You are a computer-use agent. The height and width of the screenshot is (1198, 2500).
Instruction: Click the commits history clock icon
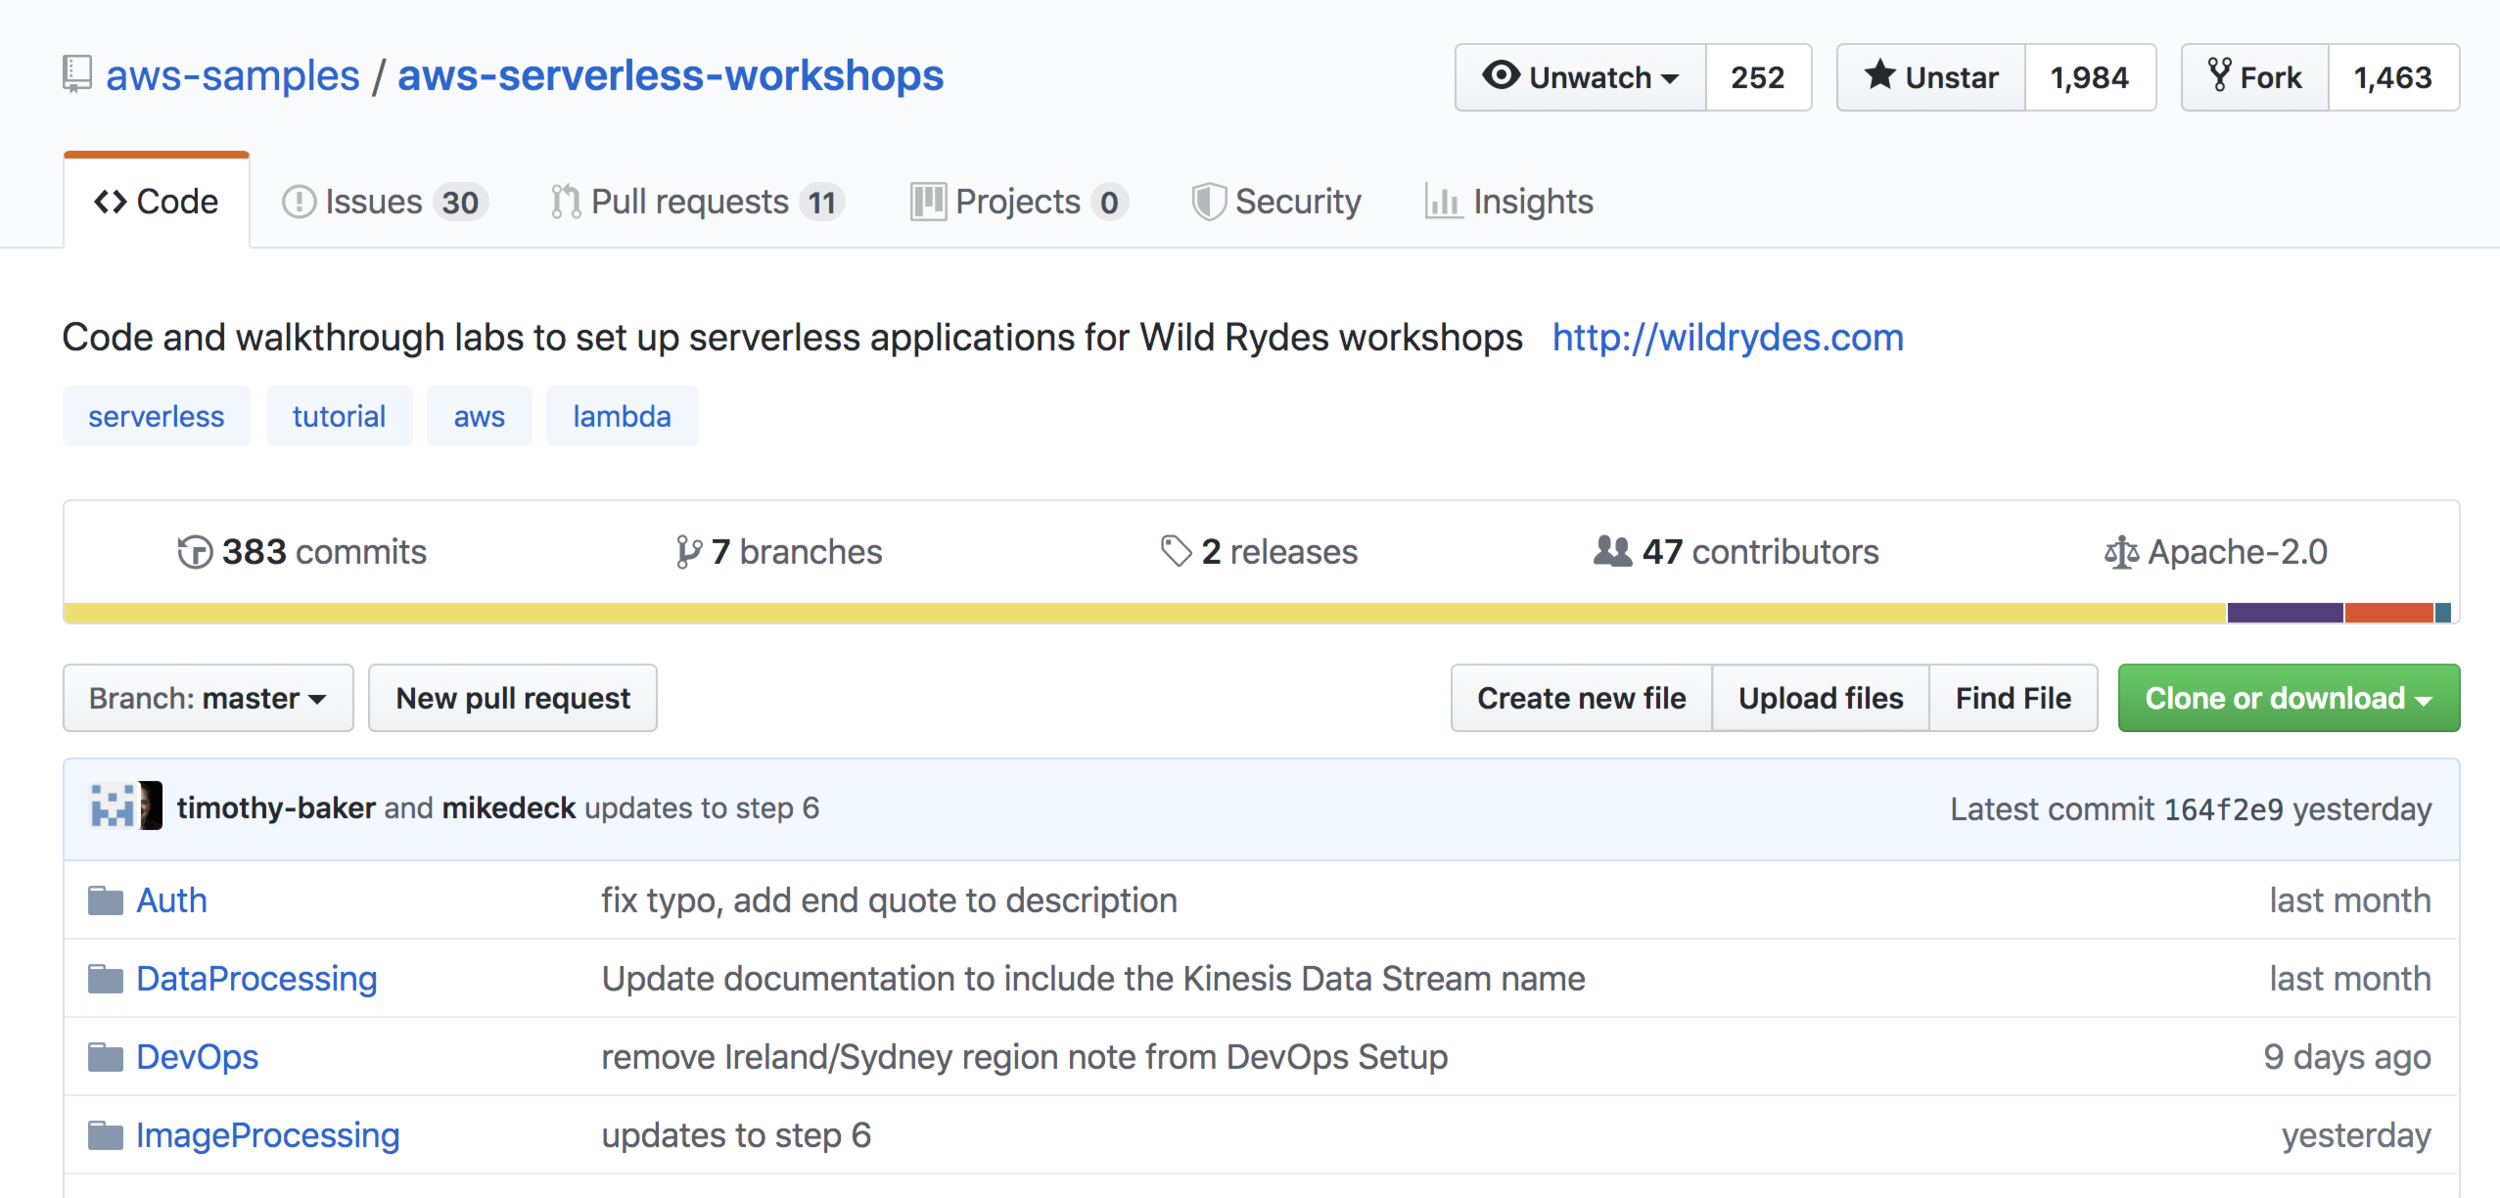[x=194, y=552]
